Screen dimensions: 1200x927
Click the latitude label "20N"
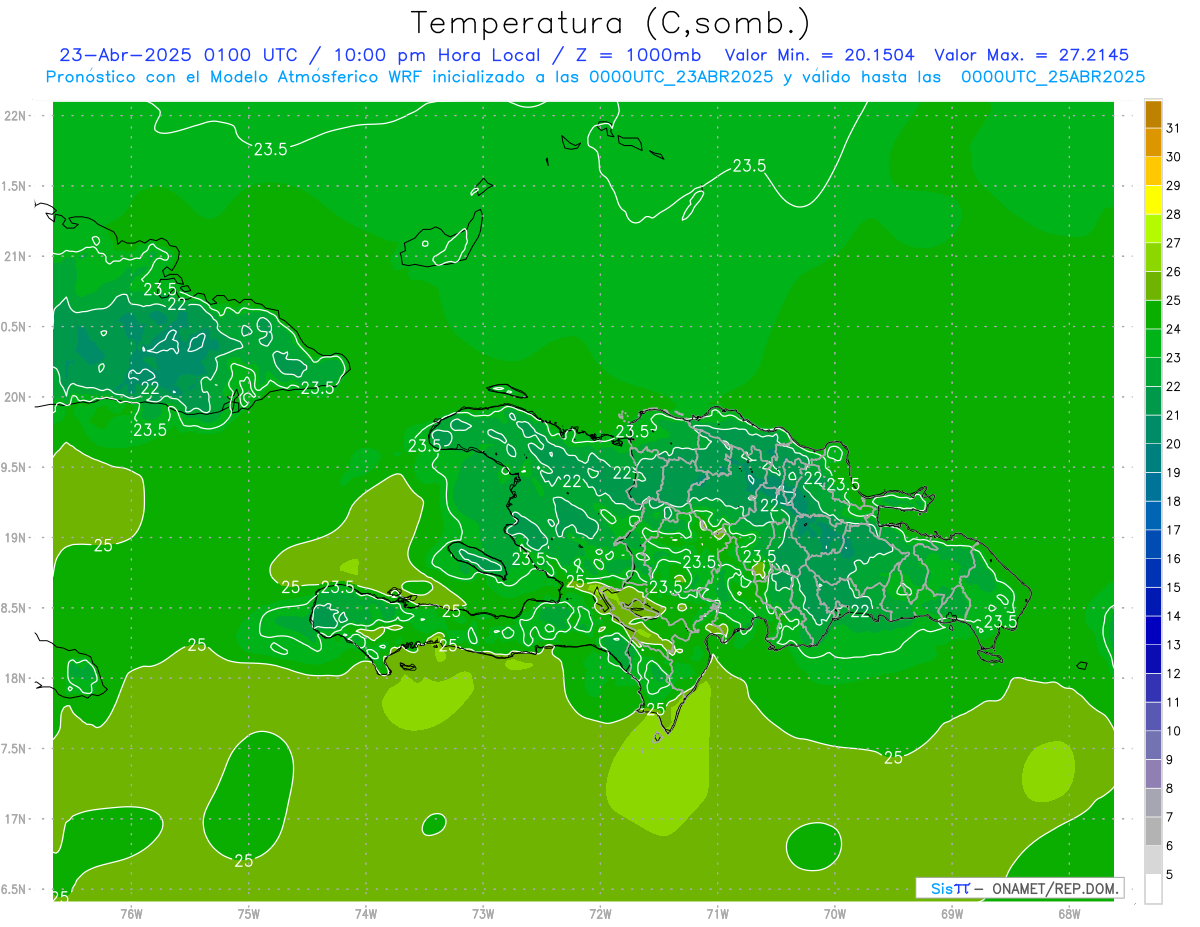[14, 397]
